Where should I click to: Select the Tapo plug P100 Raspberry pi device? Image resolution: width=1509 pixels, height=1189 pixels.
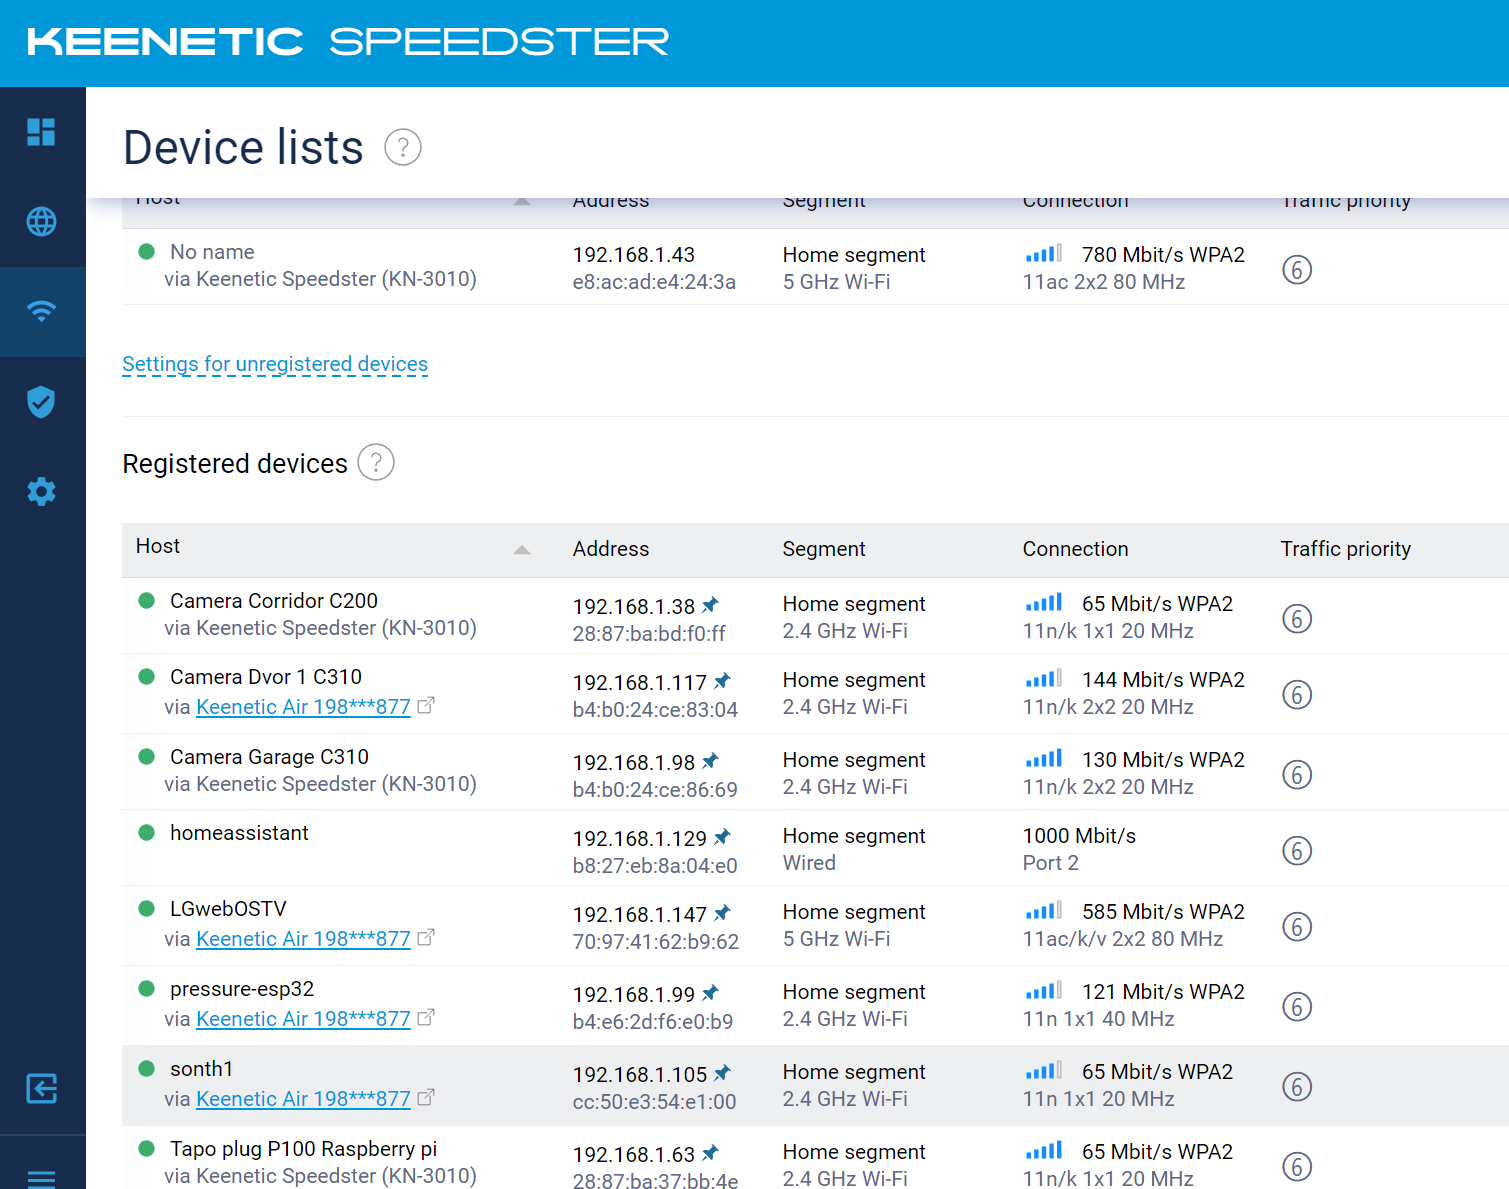tap(304, 1149)
